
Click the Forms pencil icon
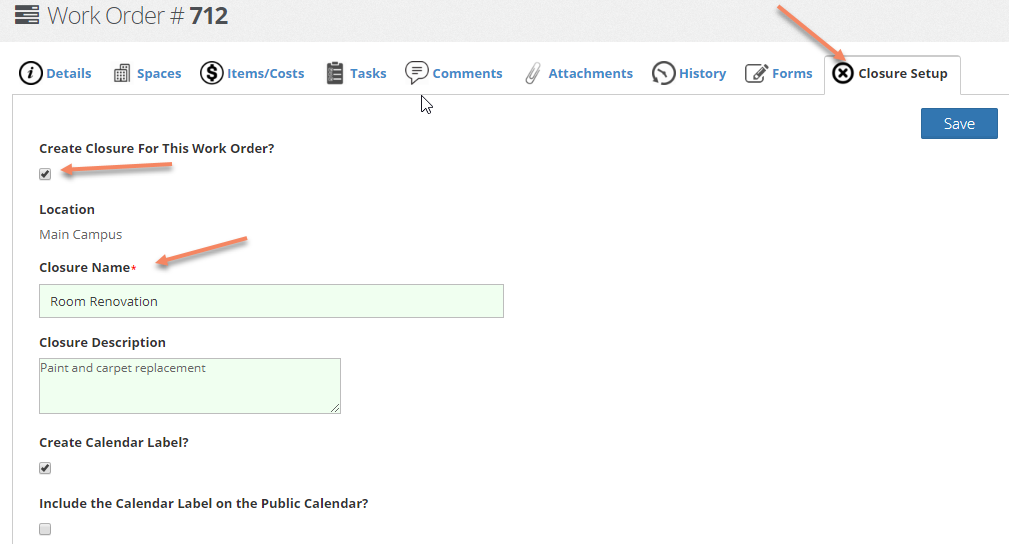click(x=756, y=73)
